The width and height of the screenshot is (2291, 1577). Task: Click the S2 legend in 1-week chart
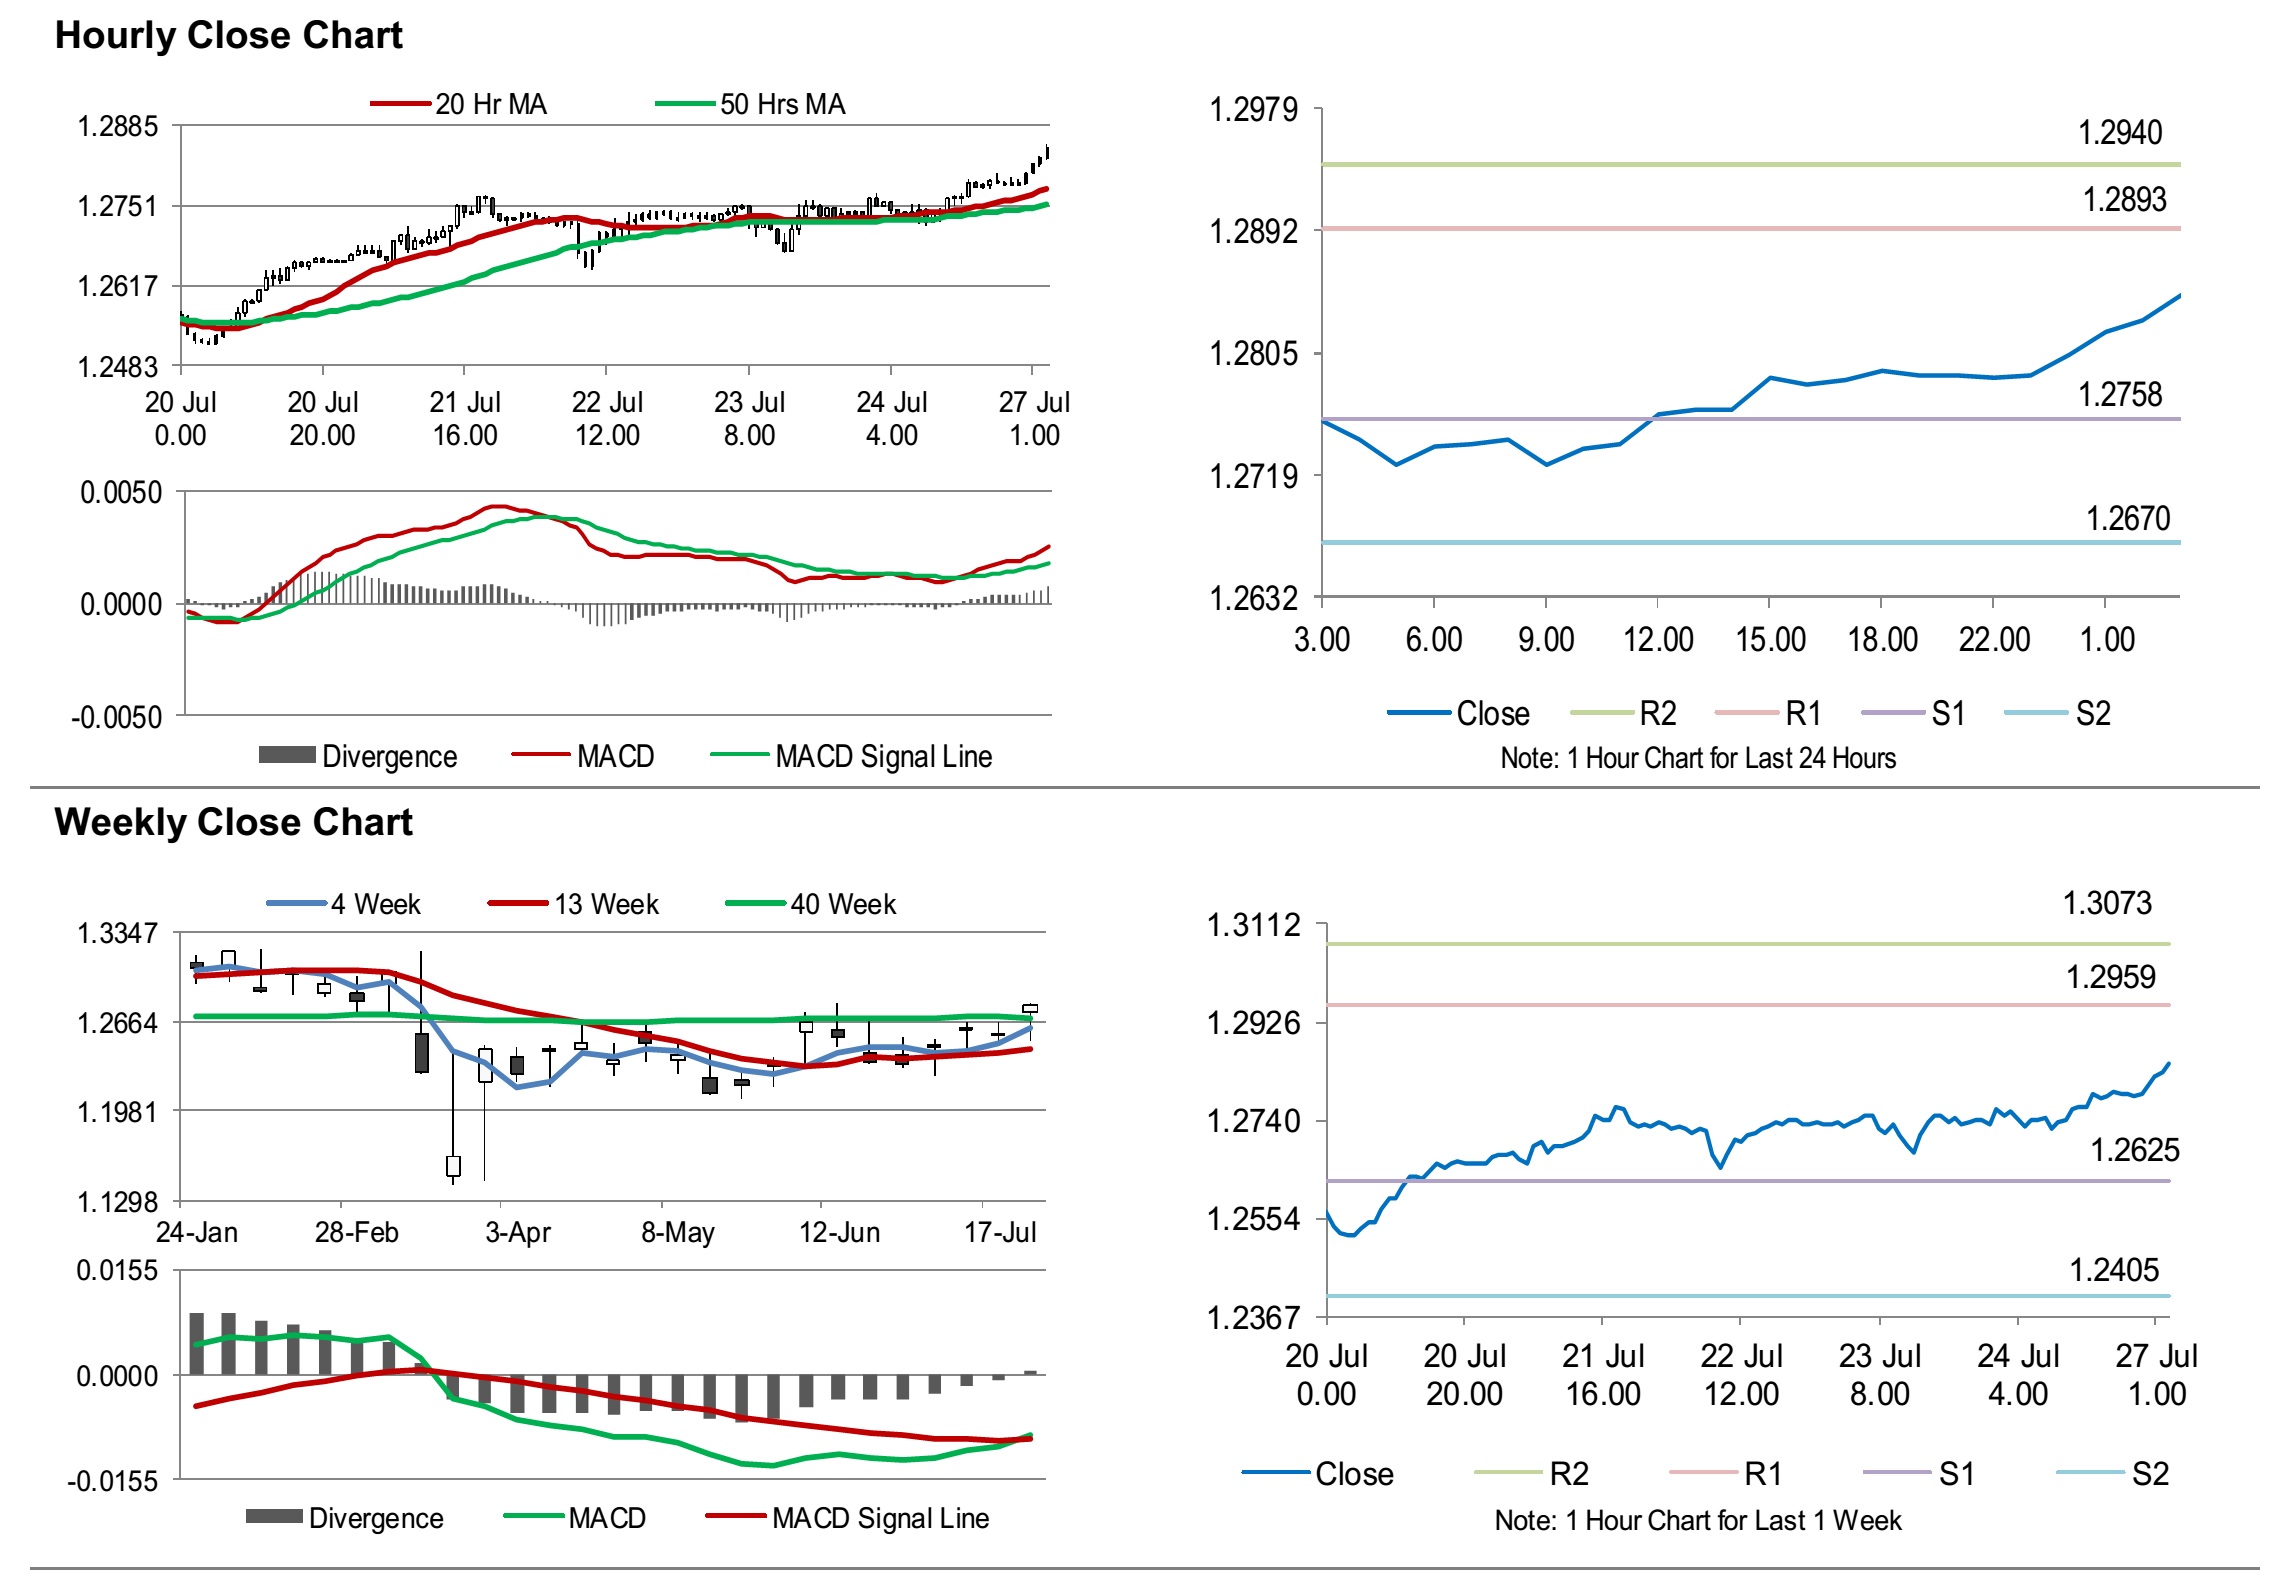[x=2149, y=1473]
